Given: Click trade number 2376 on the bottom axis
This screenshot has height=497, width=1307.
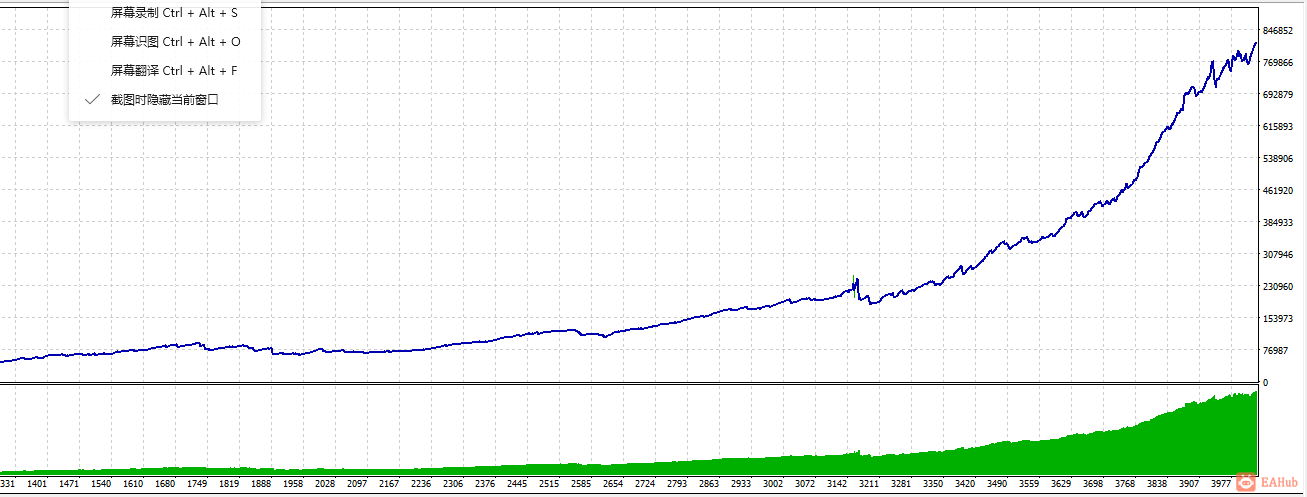Looking at the screenshot, I should 485,484.
